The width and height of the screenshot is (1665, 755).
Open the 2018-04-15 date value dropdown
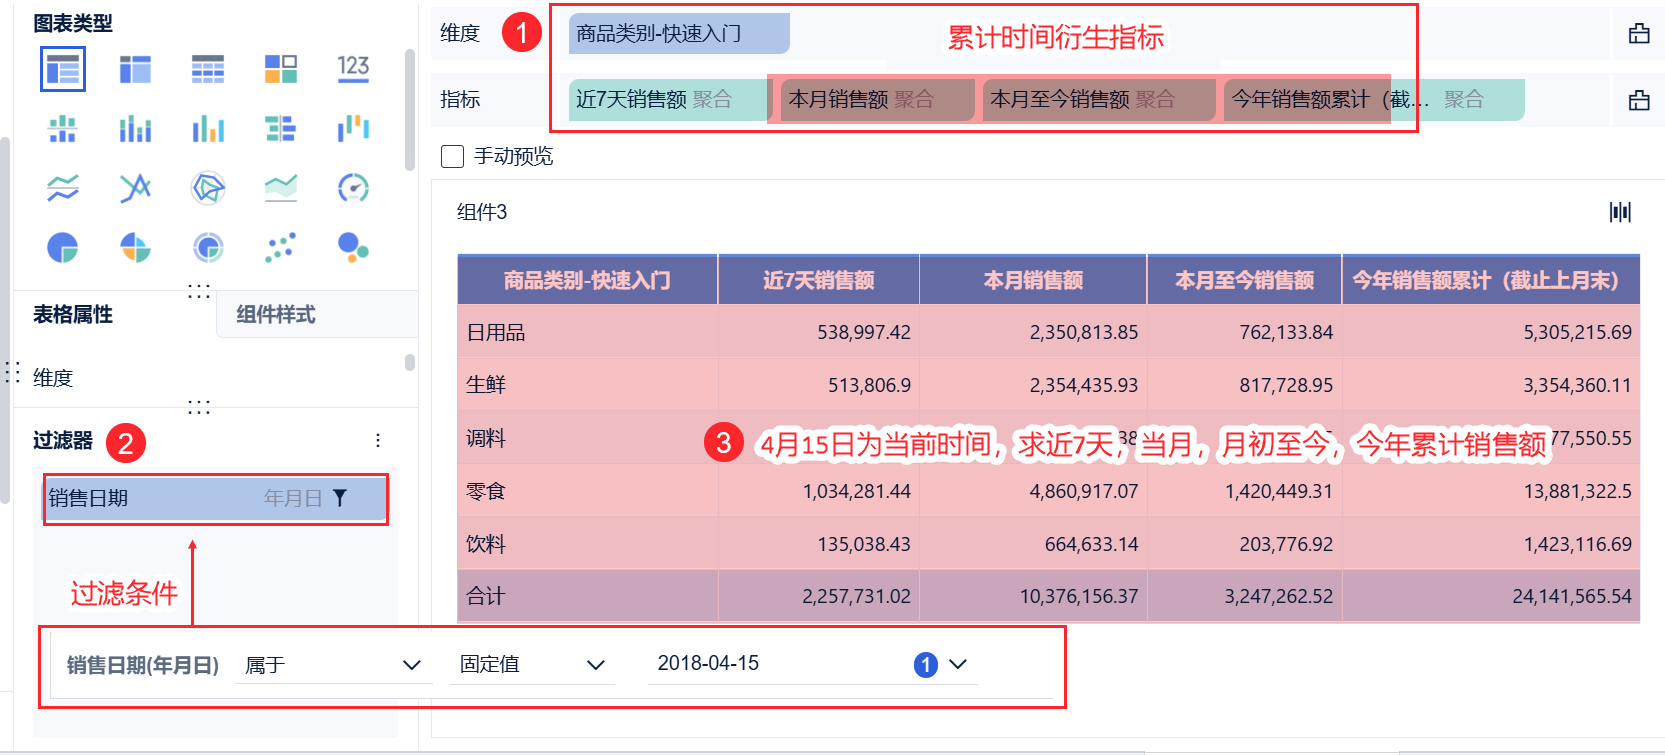point(957,664)
